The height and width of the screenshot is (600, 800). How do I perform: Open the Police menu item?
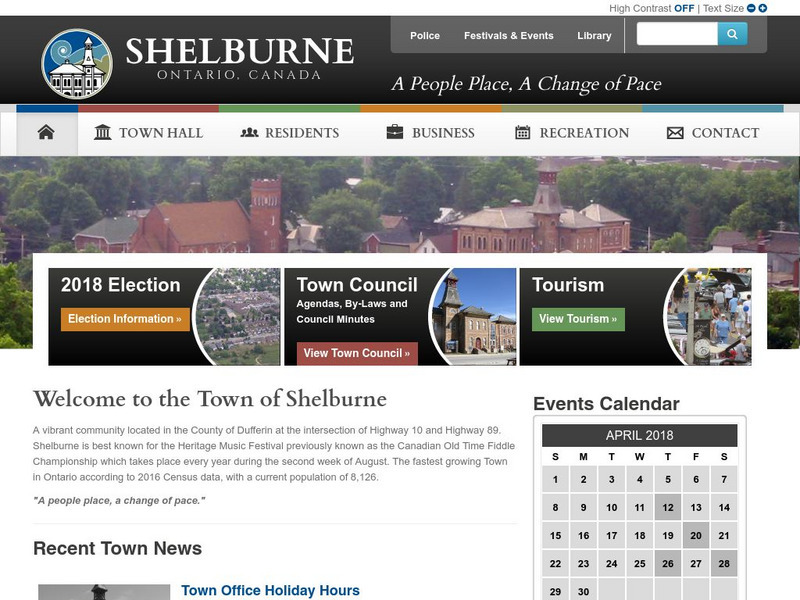point(424,35)
